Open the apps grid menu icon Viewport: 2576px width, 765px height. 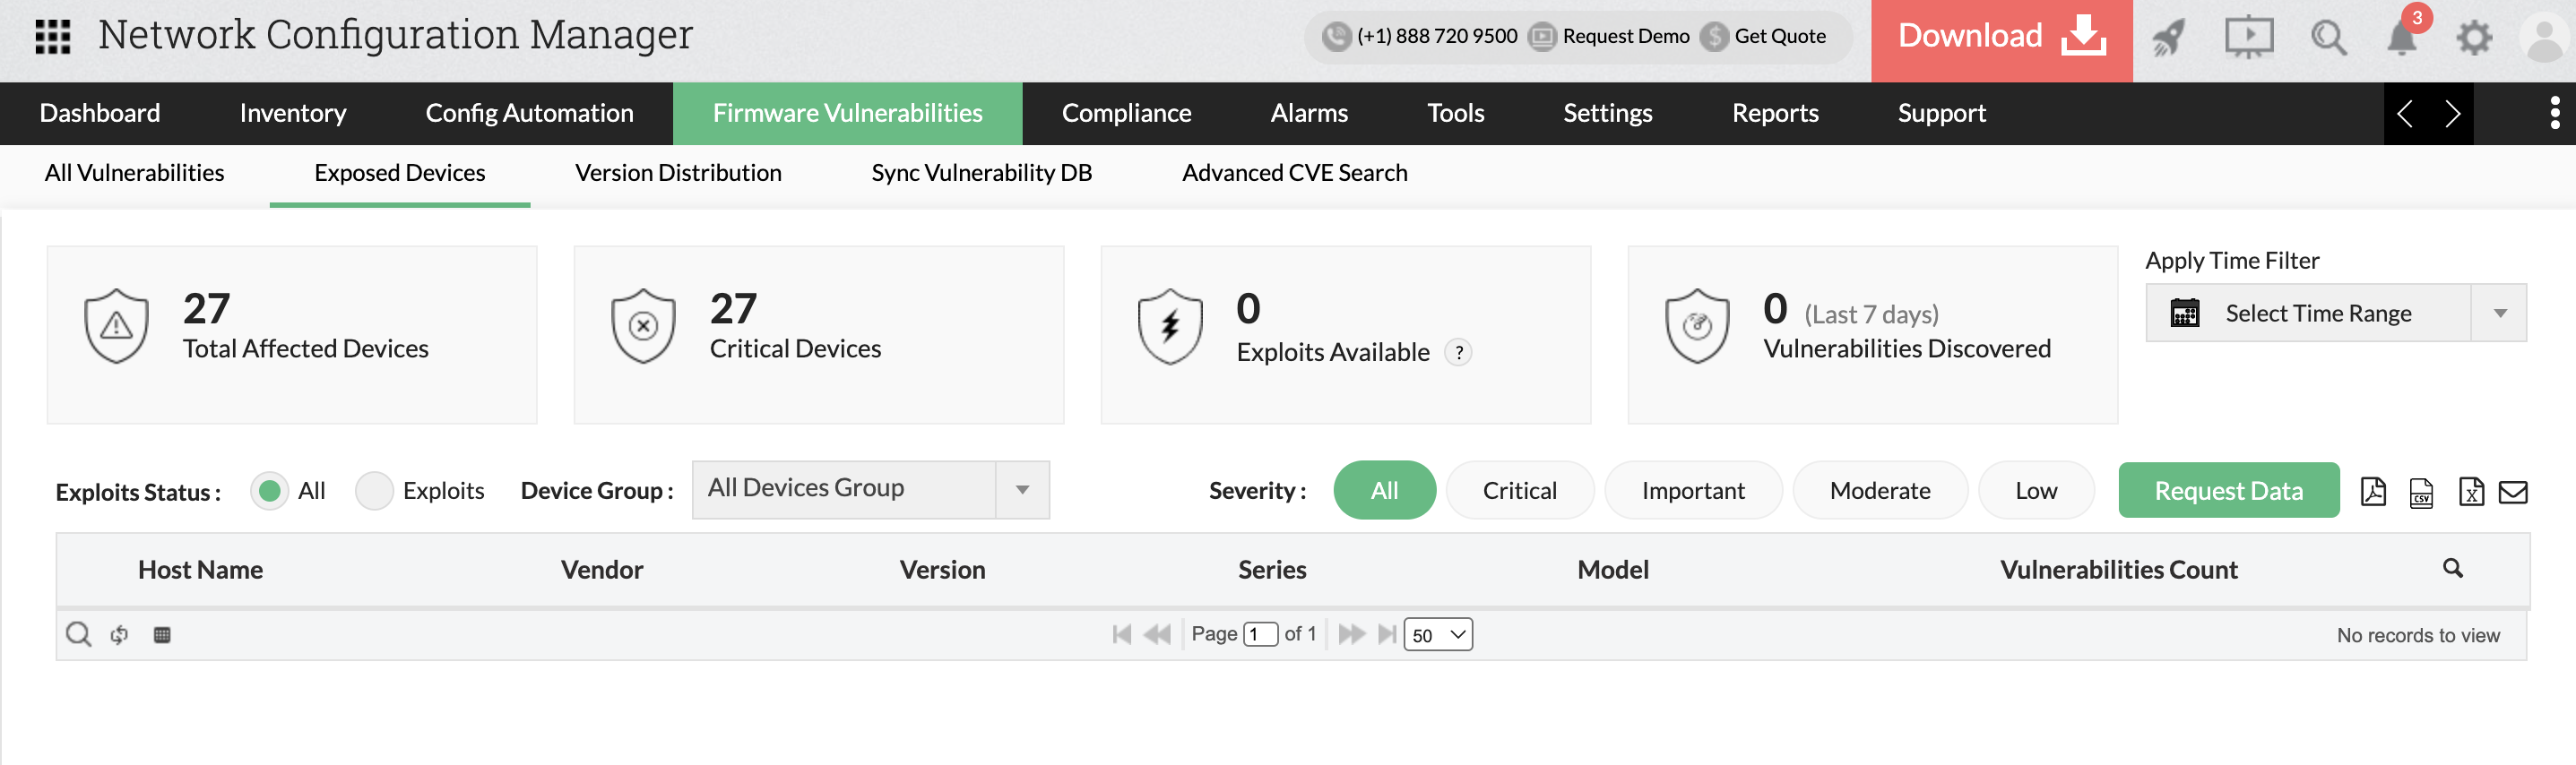tap(52, 36)
